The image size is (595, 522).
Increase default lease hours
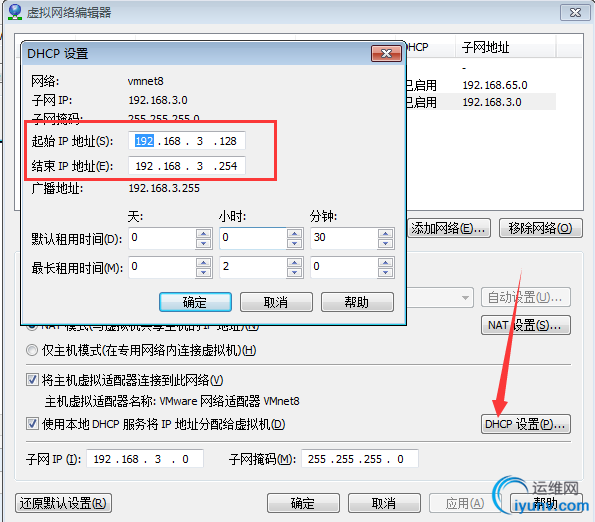[x=295, y=233]
